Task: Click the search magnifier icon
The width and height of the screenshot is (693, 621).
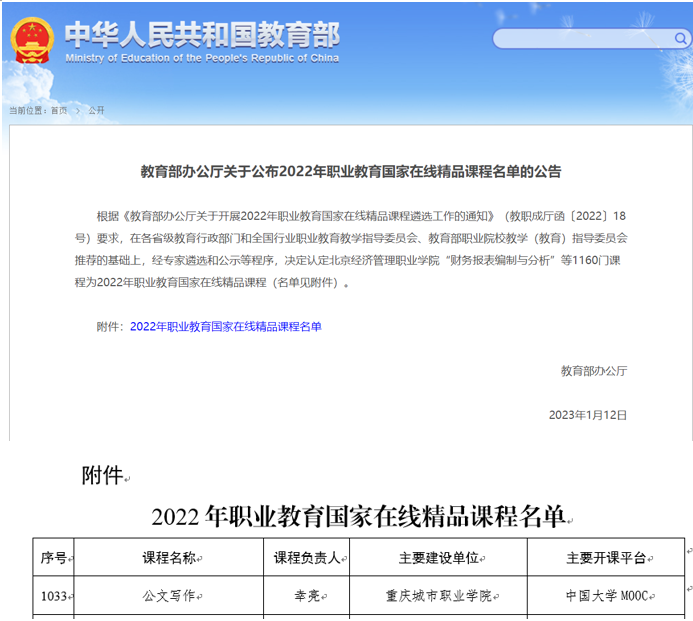Action: tap(680, 39)
